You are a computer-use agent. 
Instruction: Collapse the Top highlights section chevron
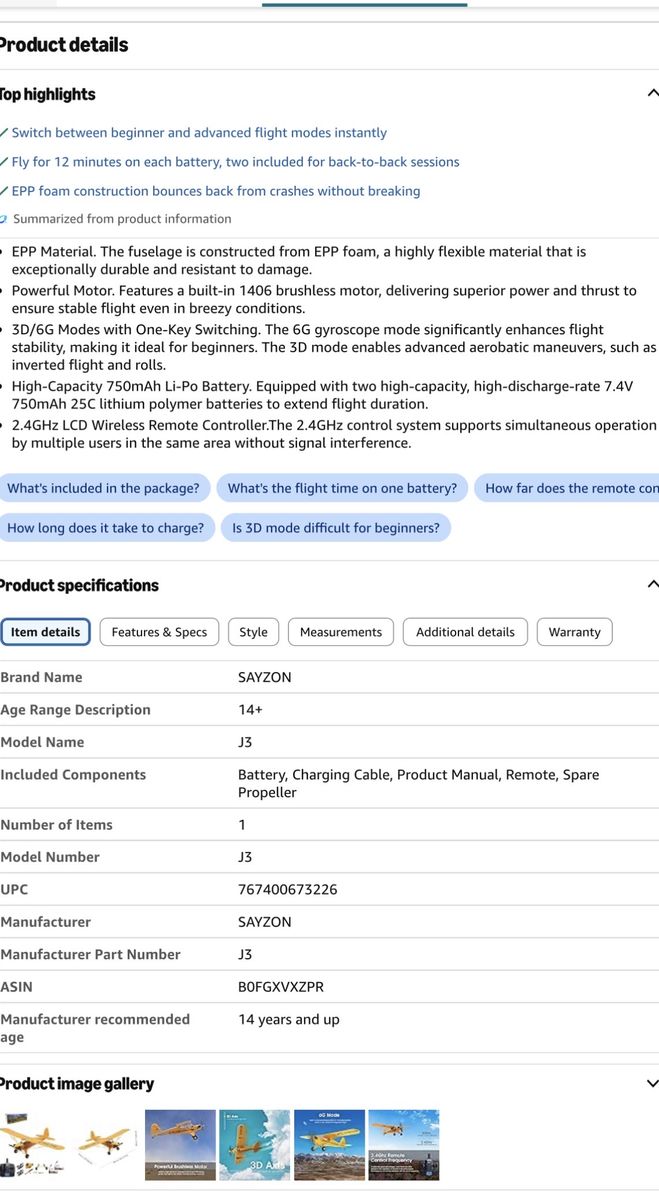[x=653, y=93]
